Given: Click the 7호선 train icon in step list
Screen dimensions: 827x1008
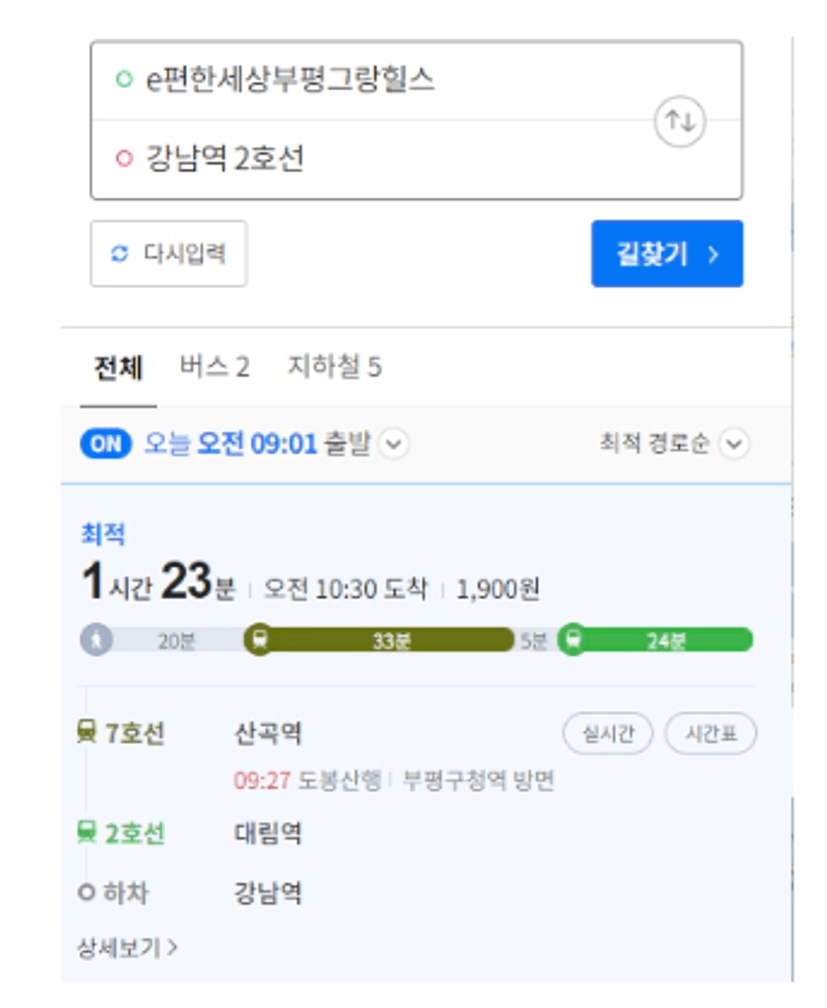Looking at the screenshot, I should coord(86,732).
